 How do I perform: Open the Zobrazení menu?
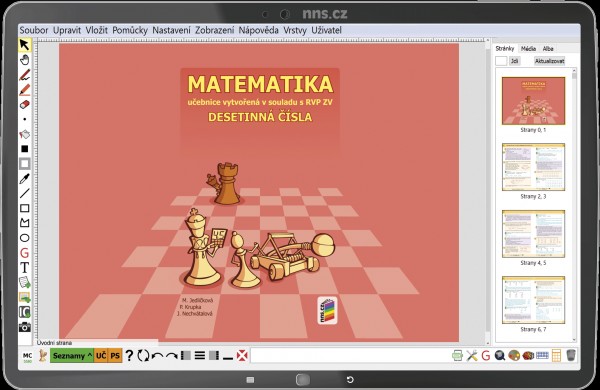pyautogui.click(x=215, y=30)
